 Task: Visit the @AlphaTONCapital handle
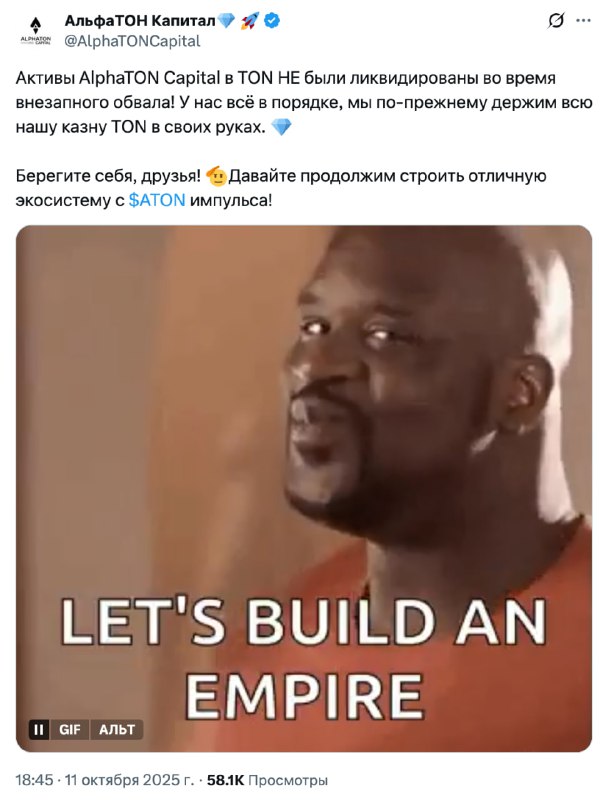click(133, 41)
